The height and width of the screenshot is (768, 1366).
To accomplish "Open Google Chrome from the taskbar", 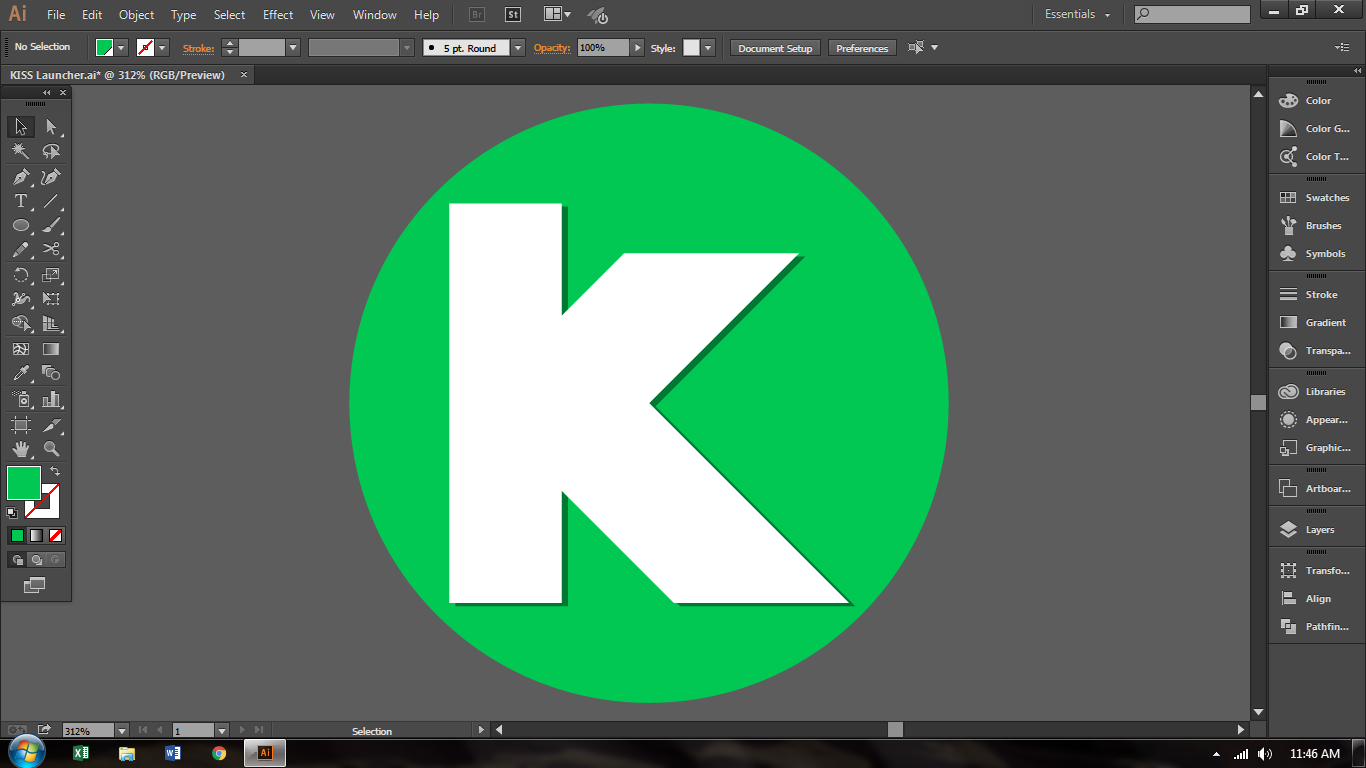I will [x=219, y=753].
